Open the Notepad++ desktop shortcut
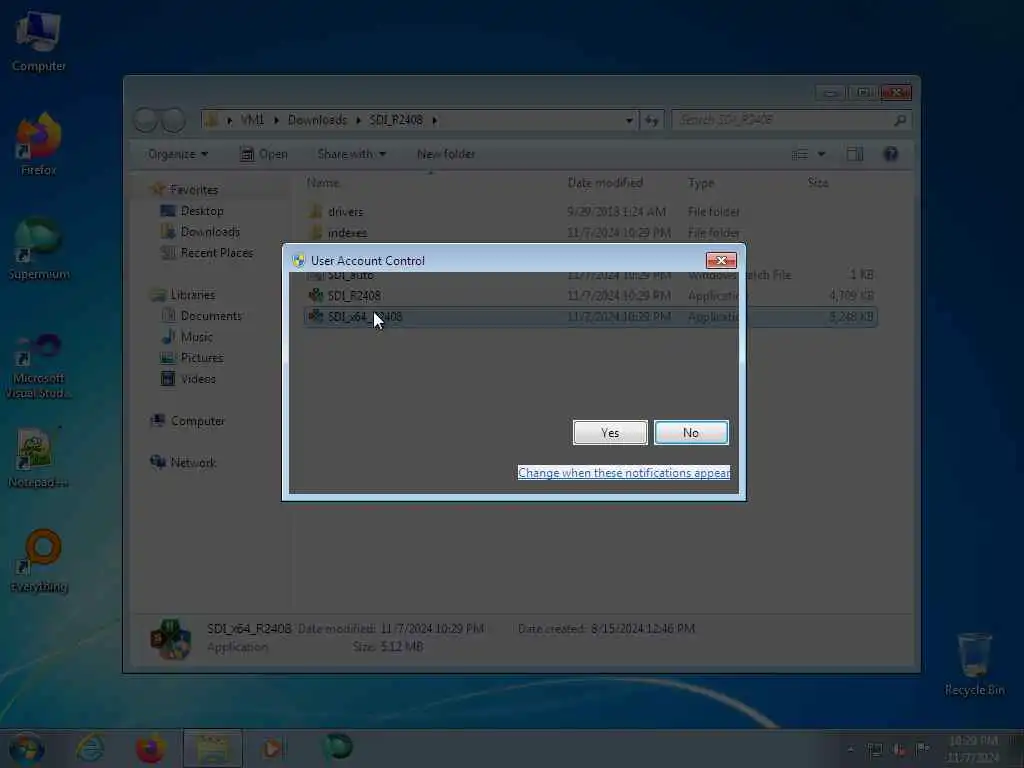 (x=39, y=458)
